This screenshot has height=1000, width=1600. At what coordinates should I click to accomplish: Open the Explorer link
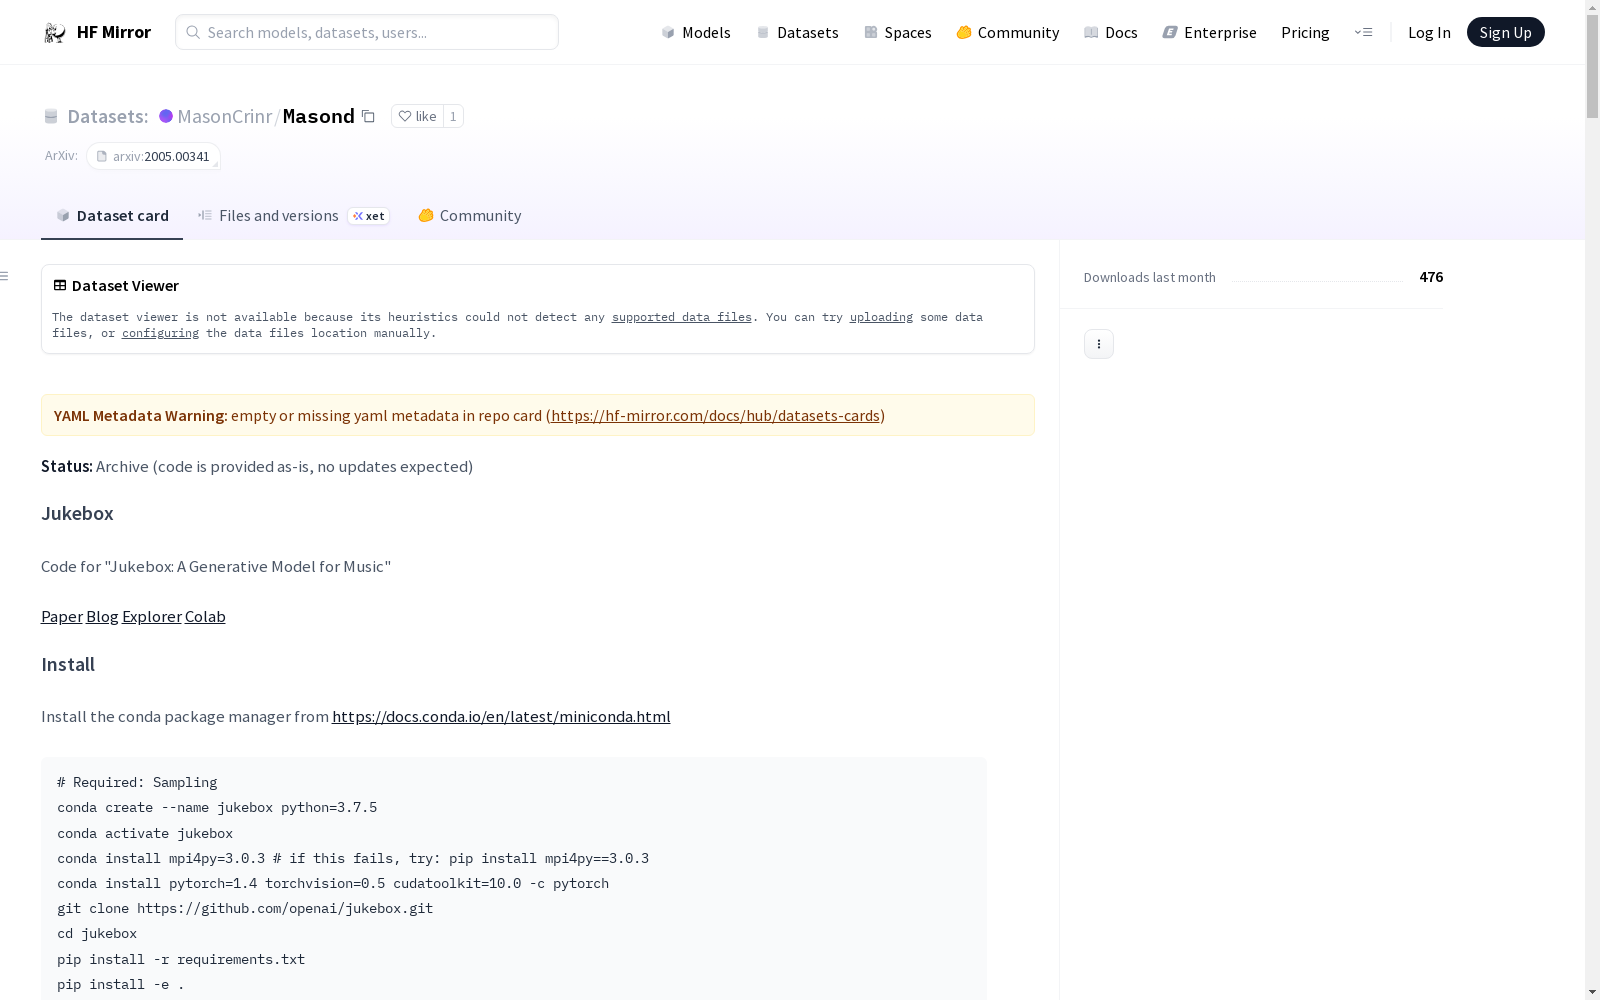coord(152,616)
